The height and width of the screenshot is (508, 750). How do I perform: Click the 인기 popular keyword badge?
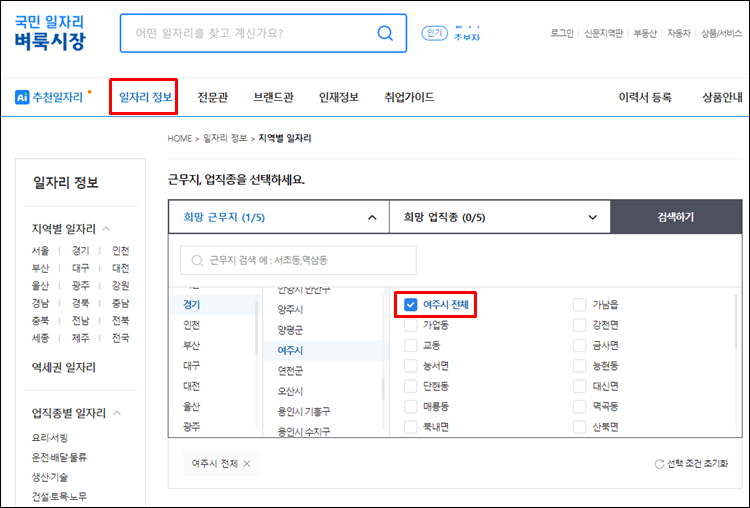tap(434, 33)
